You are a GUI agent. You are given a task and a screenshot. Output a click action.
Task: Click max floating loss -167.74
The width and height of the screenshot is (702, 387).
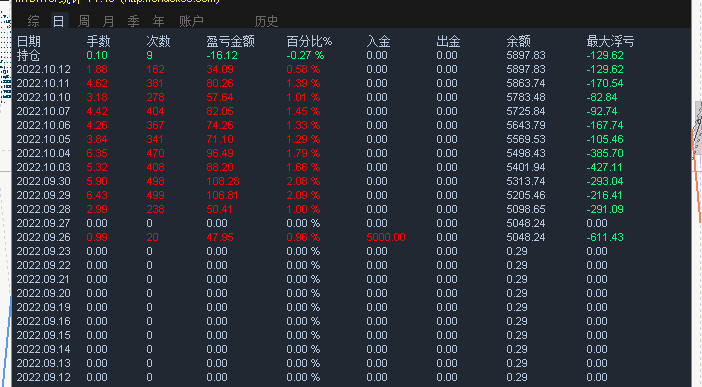(x=605, y=125)
